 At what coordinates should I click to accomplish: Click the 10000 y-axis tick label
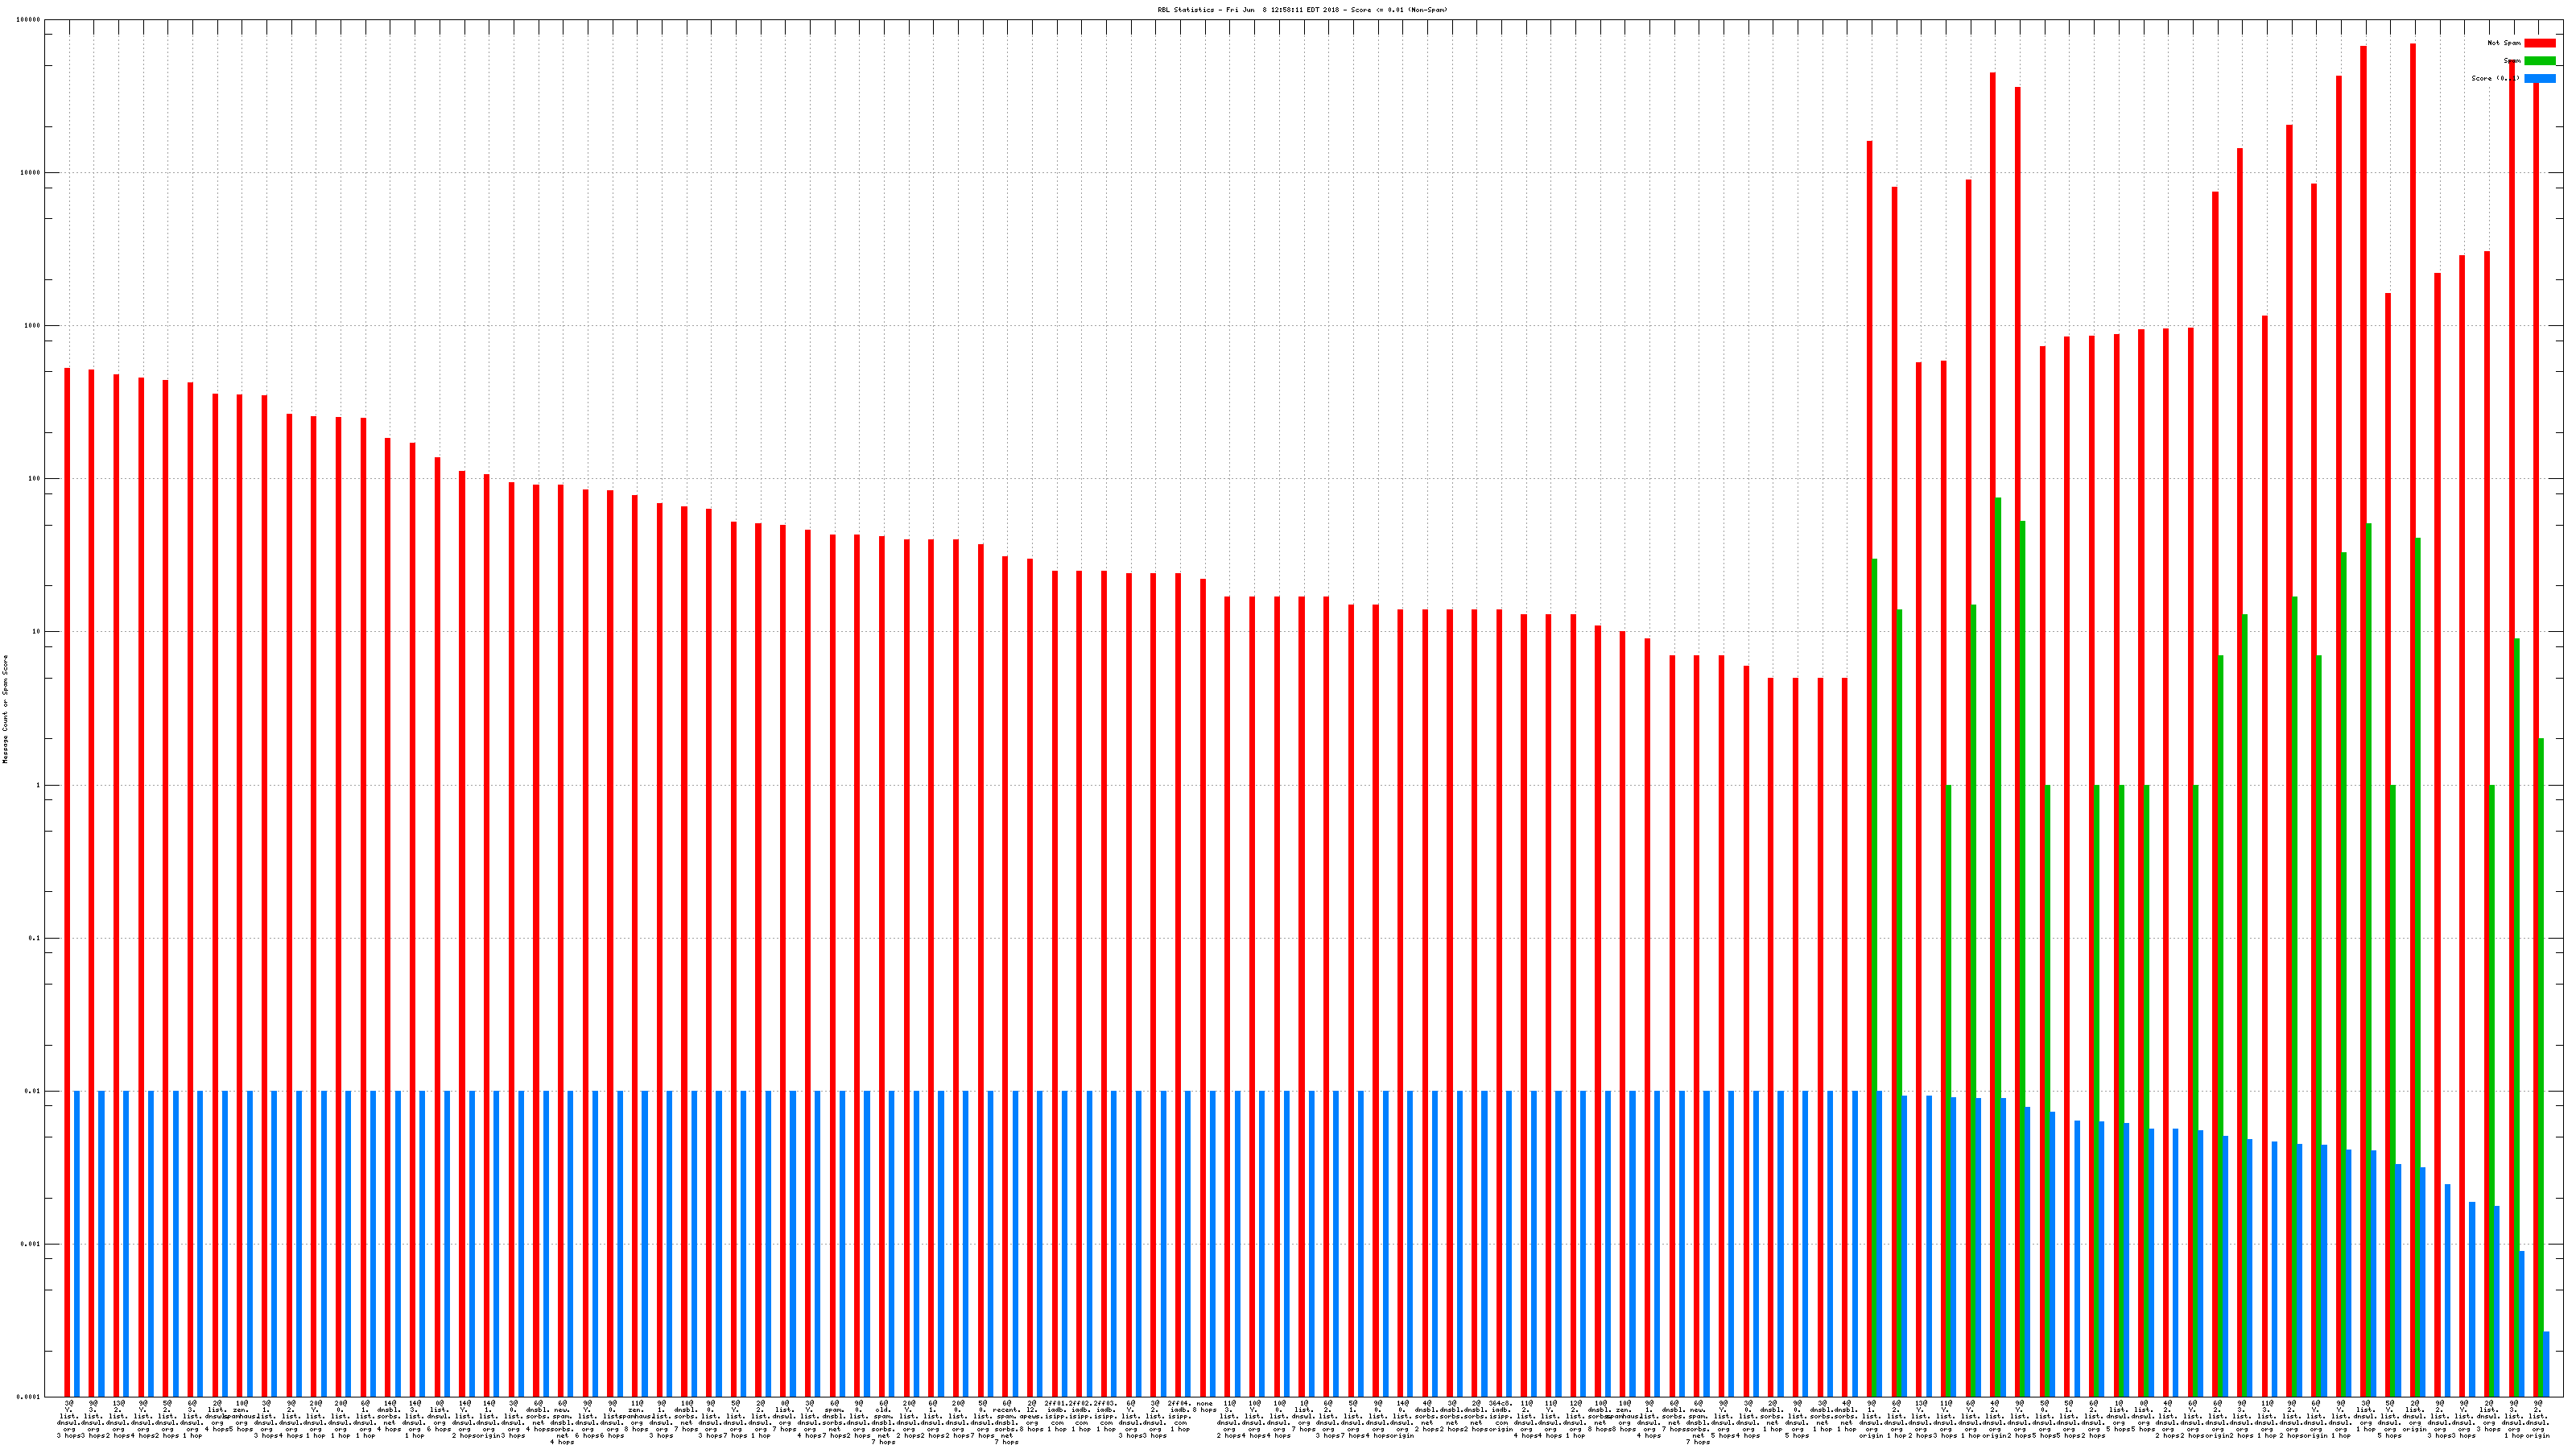click(x=31, y=172)
